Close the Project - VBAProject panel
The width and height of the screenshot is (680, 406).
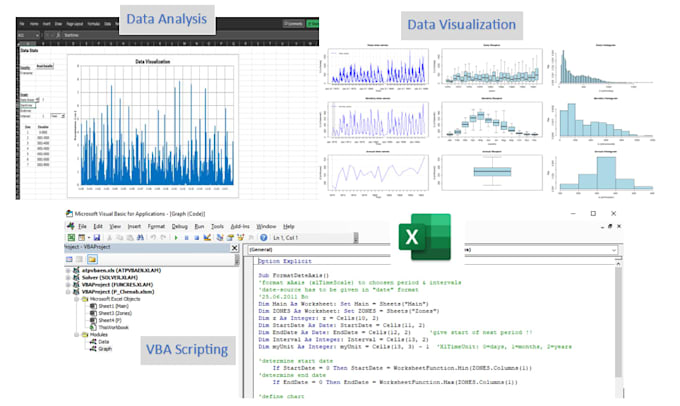[x=235, y=248]
